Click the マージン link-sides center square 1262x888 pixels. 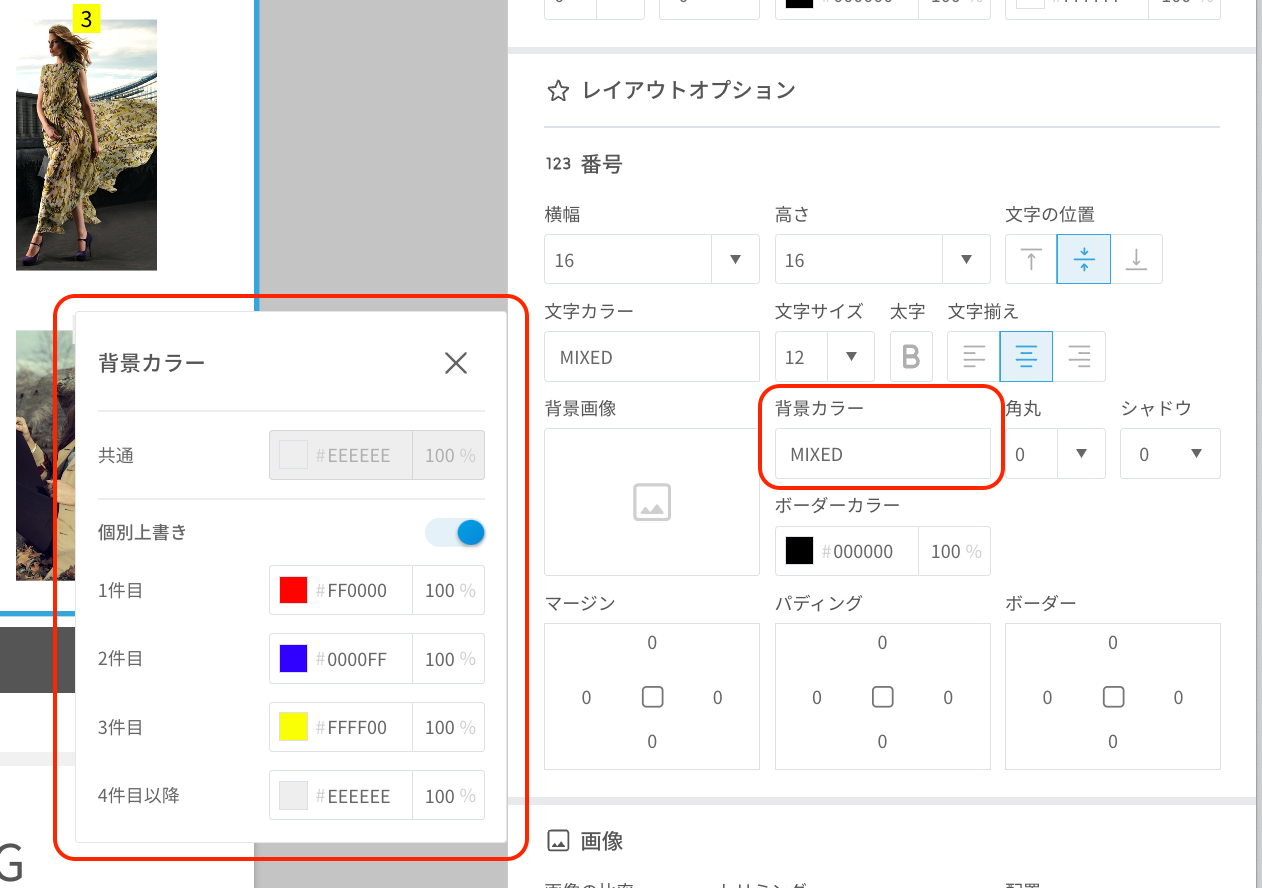[652, 697]
